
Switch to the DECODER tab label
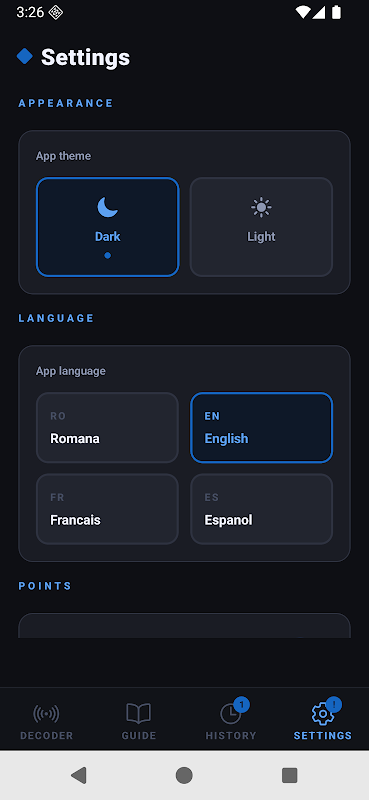point(46,736)
